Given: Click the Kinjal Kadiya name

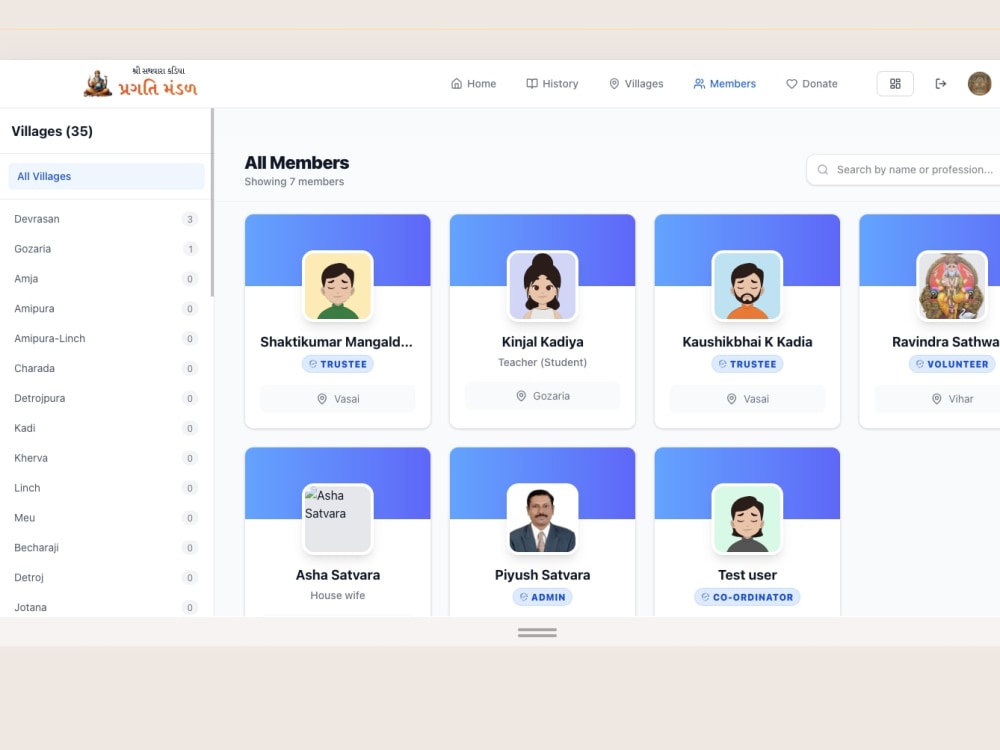Looking at the screenshot, I should click(543, 342).
